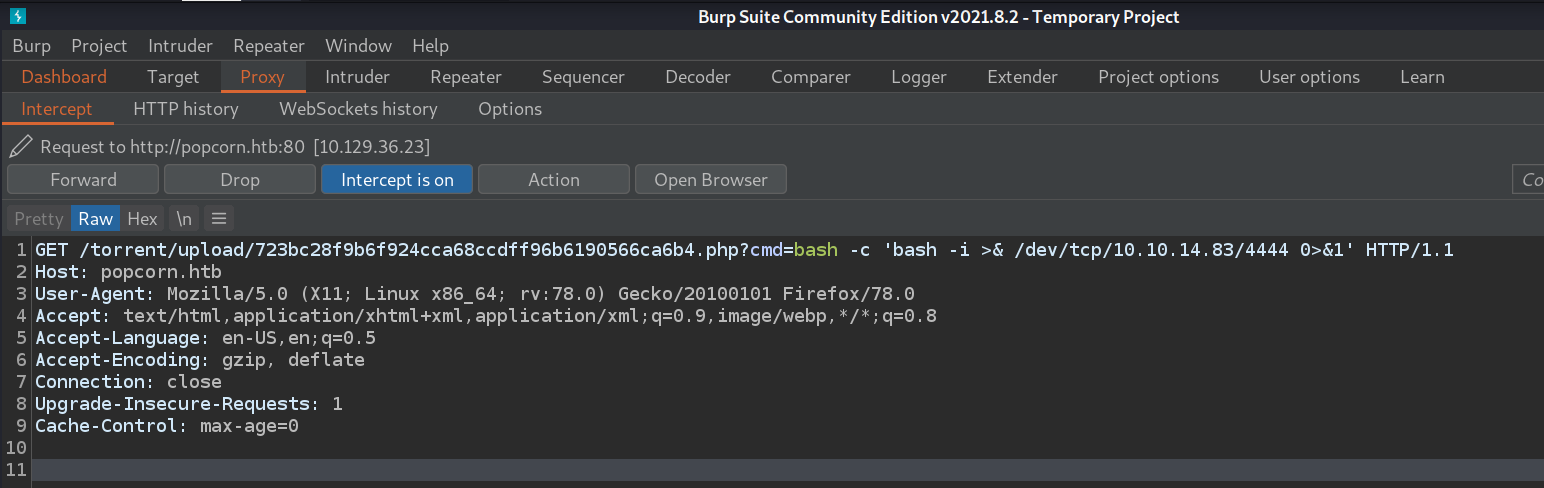
Task: Switch to the Target tab
Action: [x=173, y=77]
